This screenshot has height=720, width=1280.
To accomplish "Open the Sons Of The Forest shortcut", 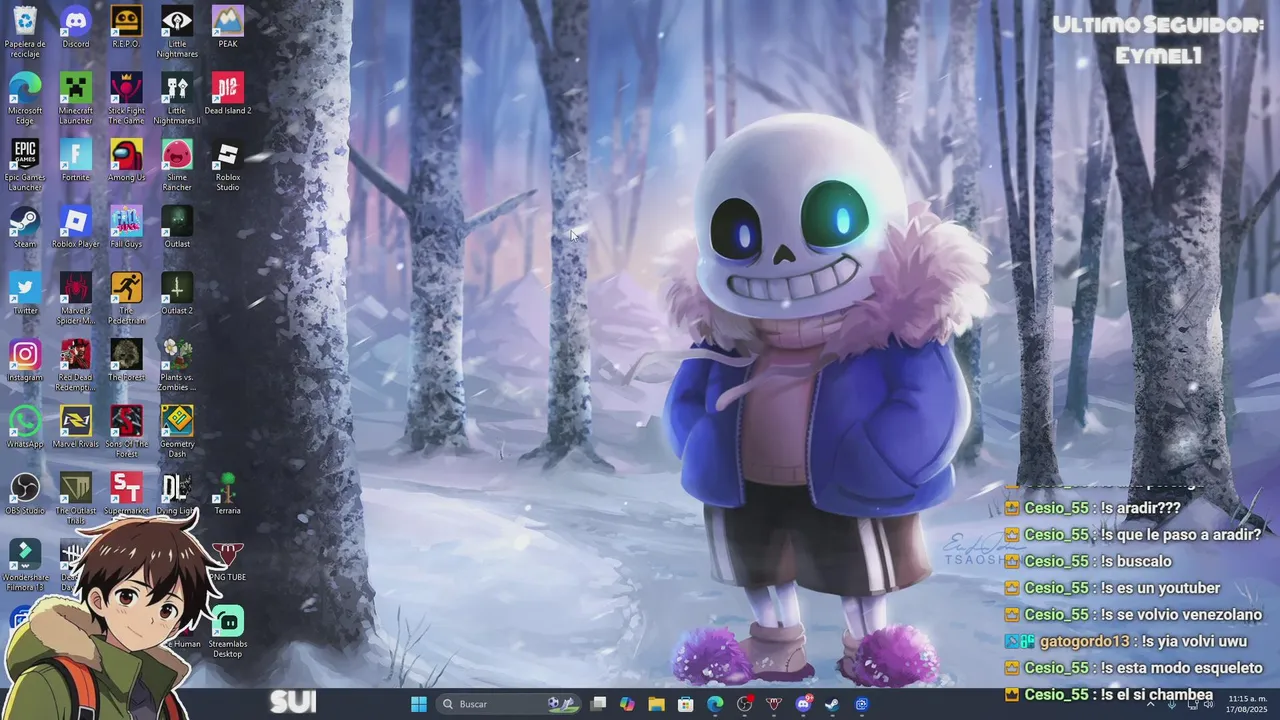I will coord(126,432).
